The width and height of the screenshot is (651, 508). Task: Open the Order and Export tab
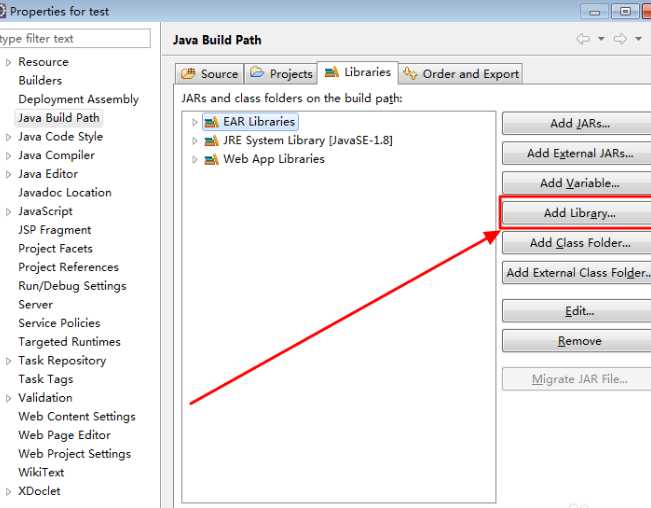(460, 74)
